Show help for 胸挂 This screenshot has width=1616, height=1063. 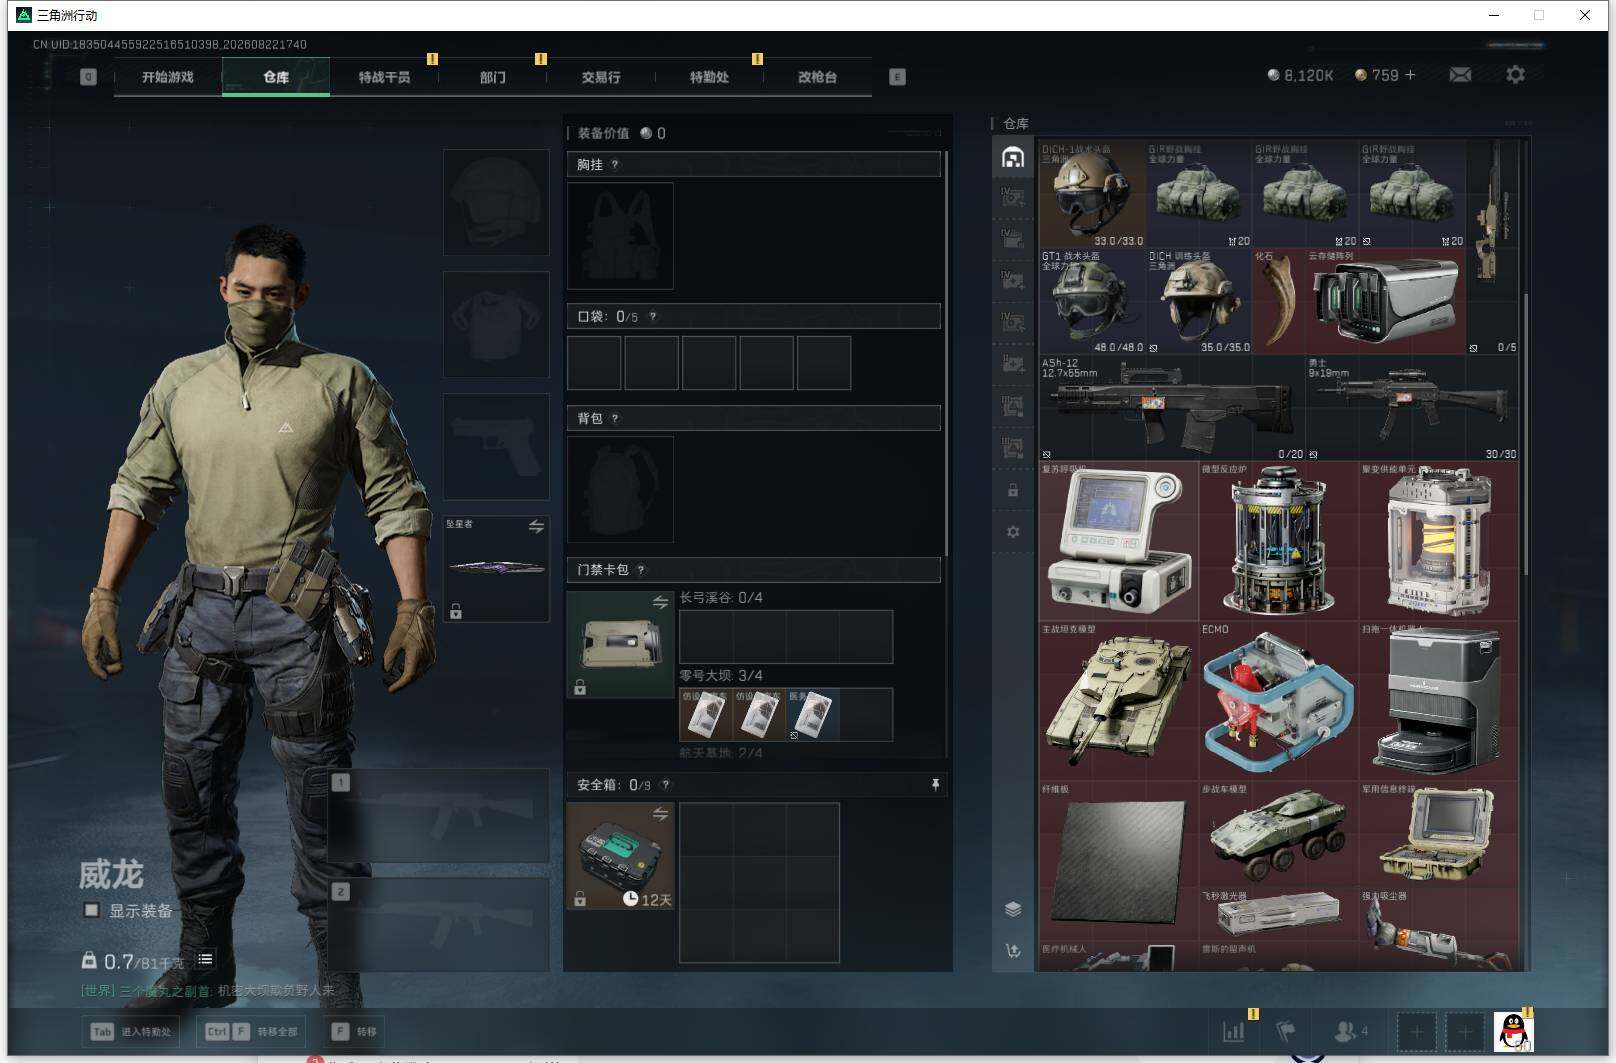tap(615, 165)
